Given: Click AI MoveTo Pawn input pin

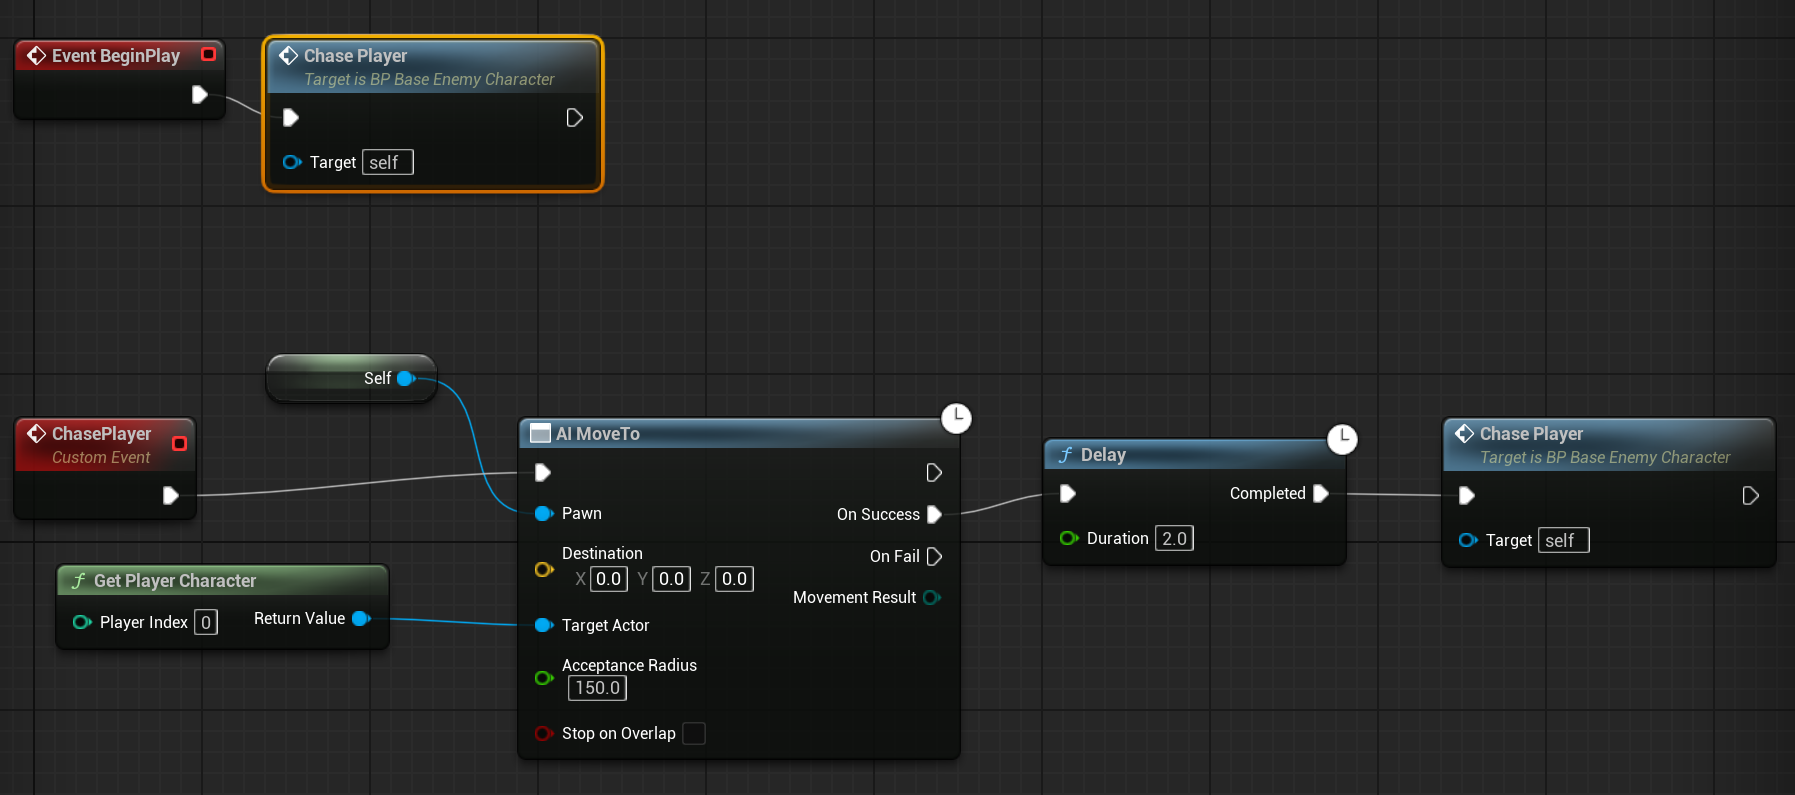Looking at the screenshot, I should coord(544,513).
